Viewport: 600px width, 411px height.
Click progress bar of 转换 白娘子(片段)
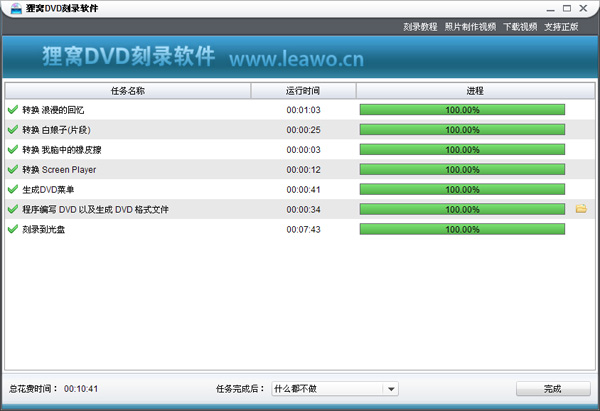(462, 130)
